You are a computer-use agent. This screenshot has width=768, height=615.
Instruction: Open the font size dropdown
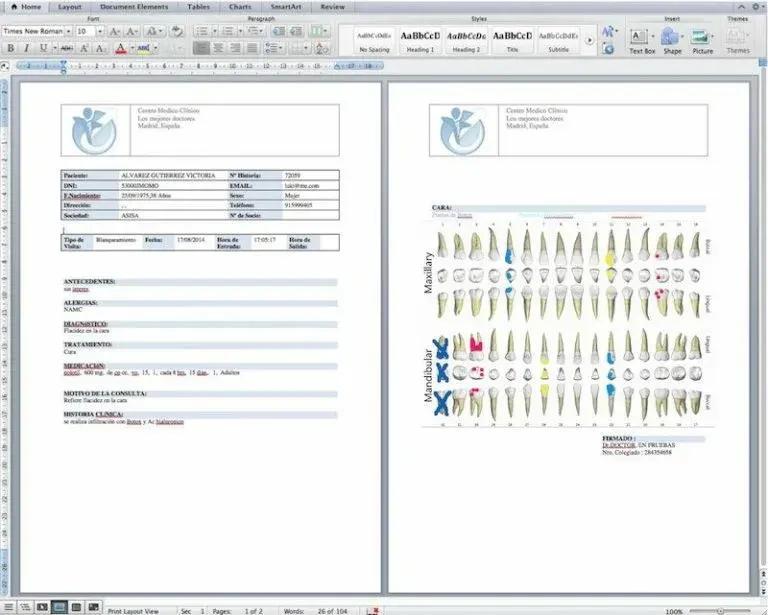coord(100,31)
